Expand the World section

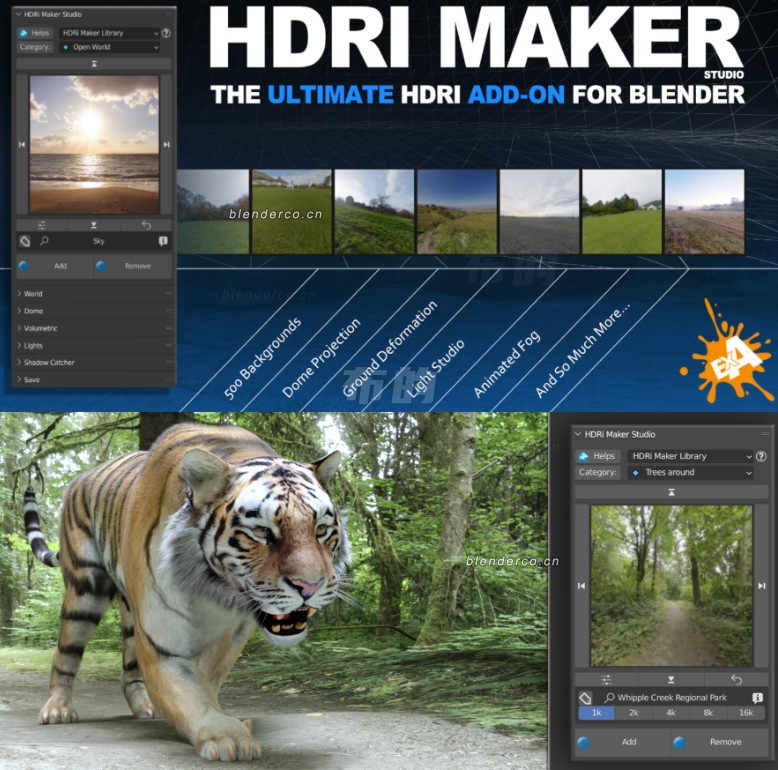(94, 294)
